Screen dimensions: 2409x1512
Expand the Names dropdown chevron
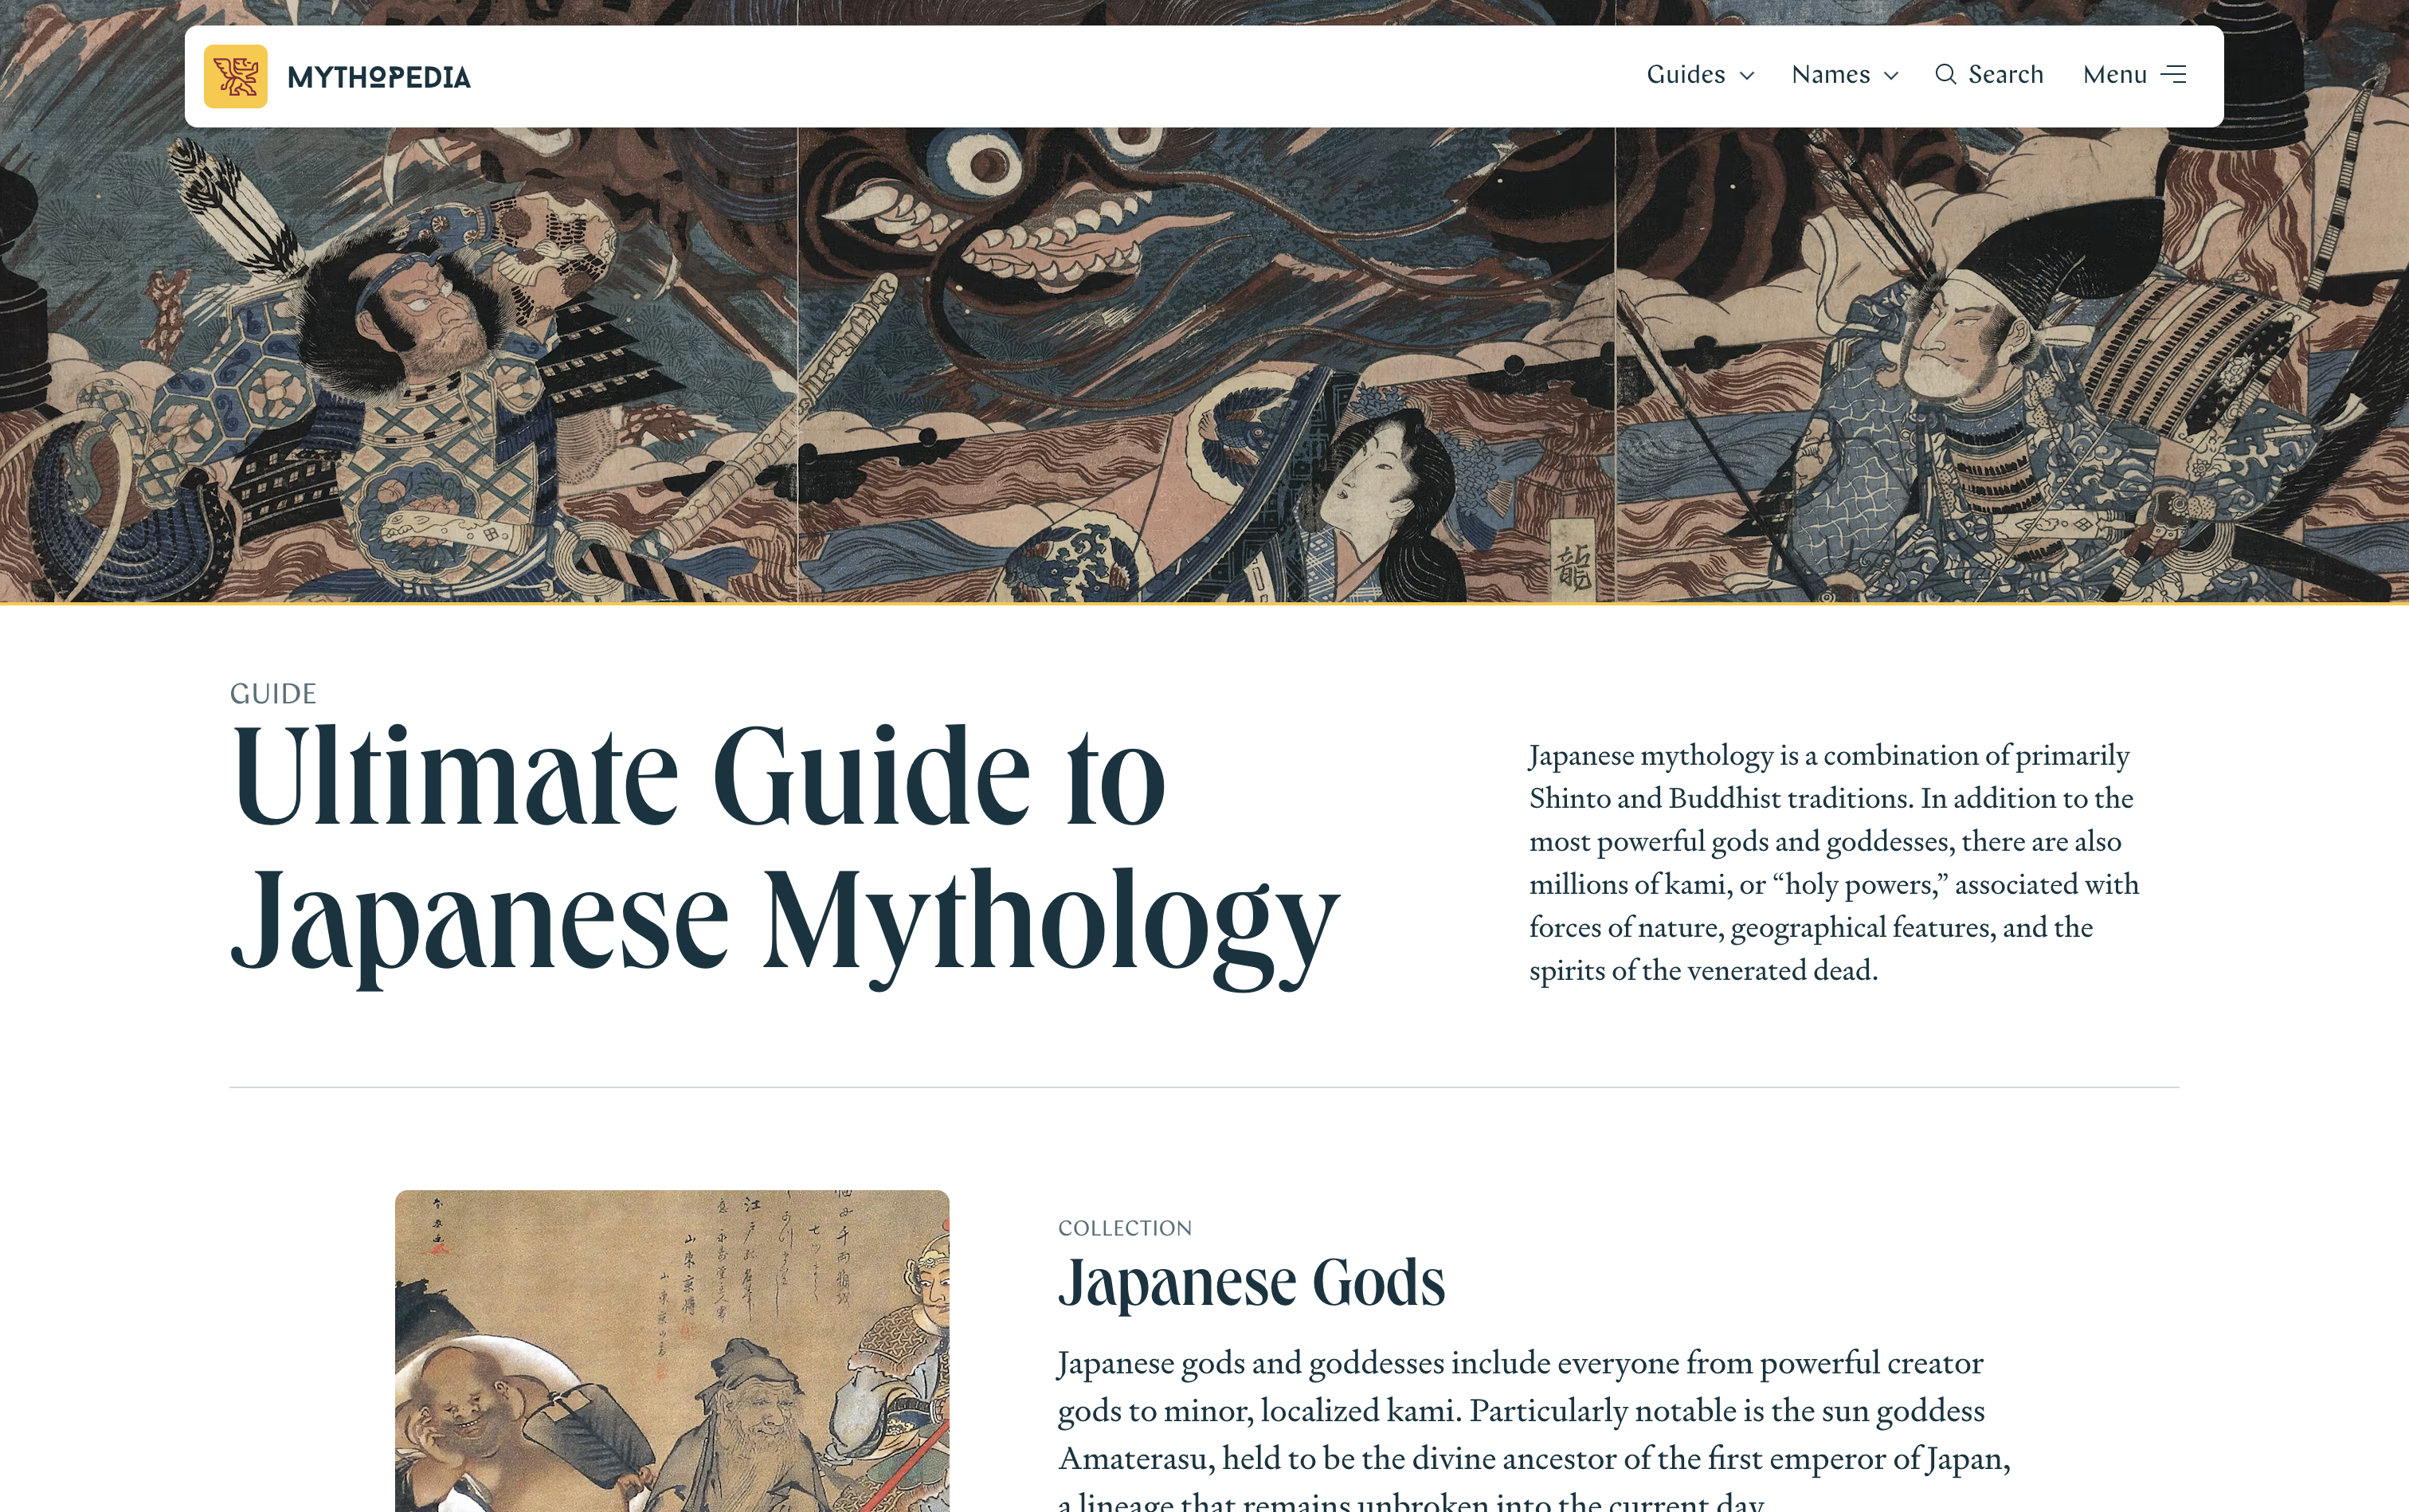(1891, 76)
